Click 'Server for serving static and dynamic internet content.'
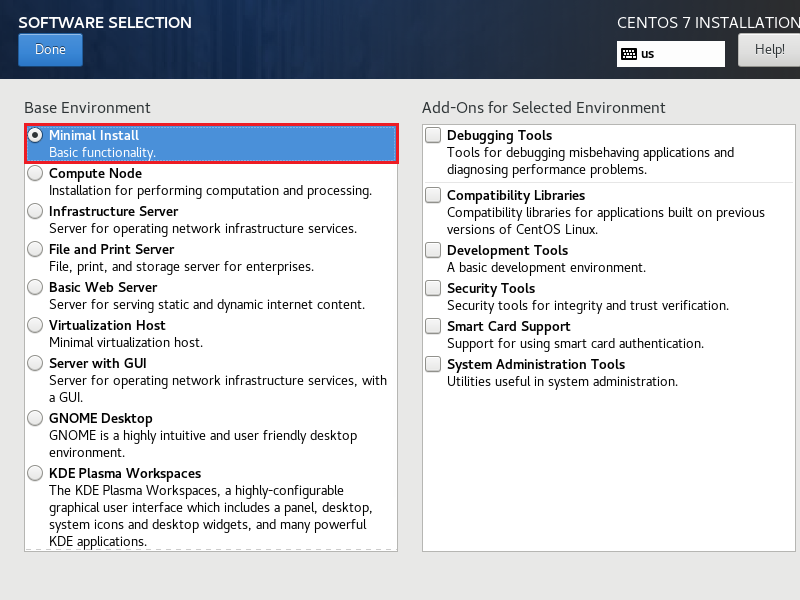800x600 pixels. [207, 305]
